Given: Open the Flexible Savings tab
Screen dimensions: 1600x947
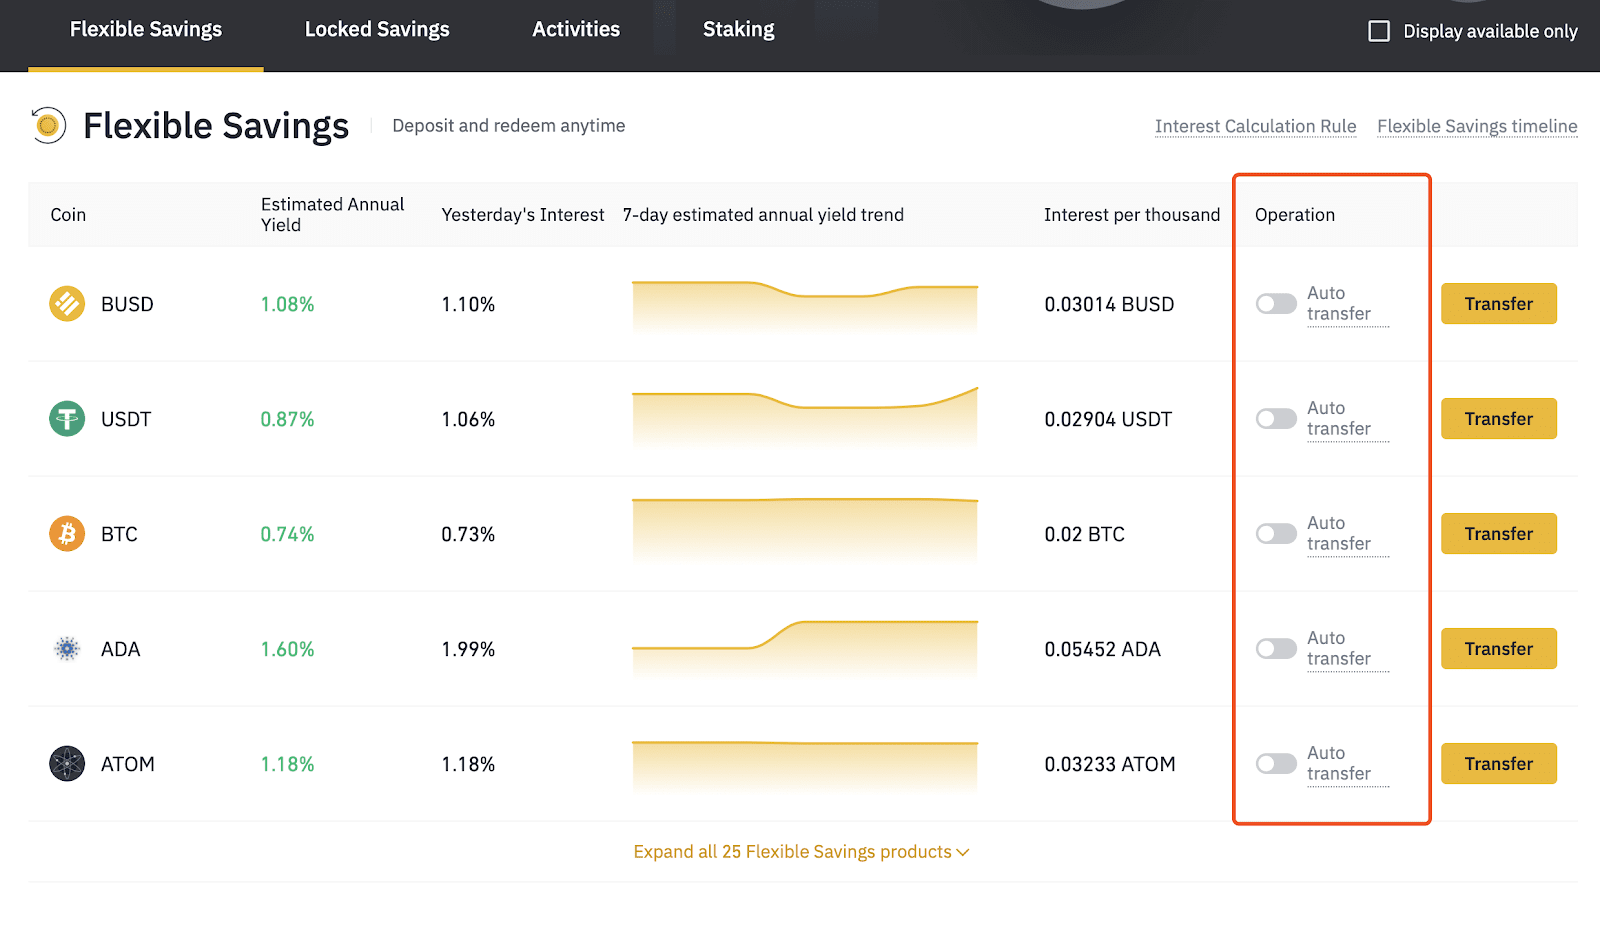Looking at the screenshot, I should click(146, 30).
